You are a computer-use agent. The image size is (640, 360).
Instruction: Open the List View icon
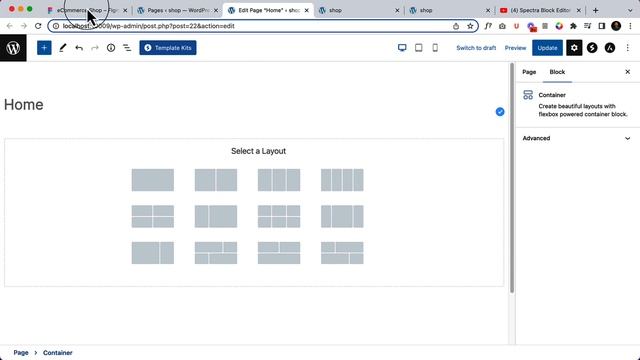pyautogui.click(x=127, y=48)
